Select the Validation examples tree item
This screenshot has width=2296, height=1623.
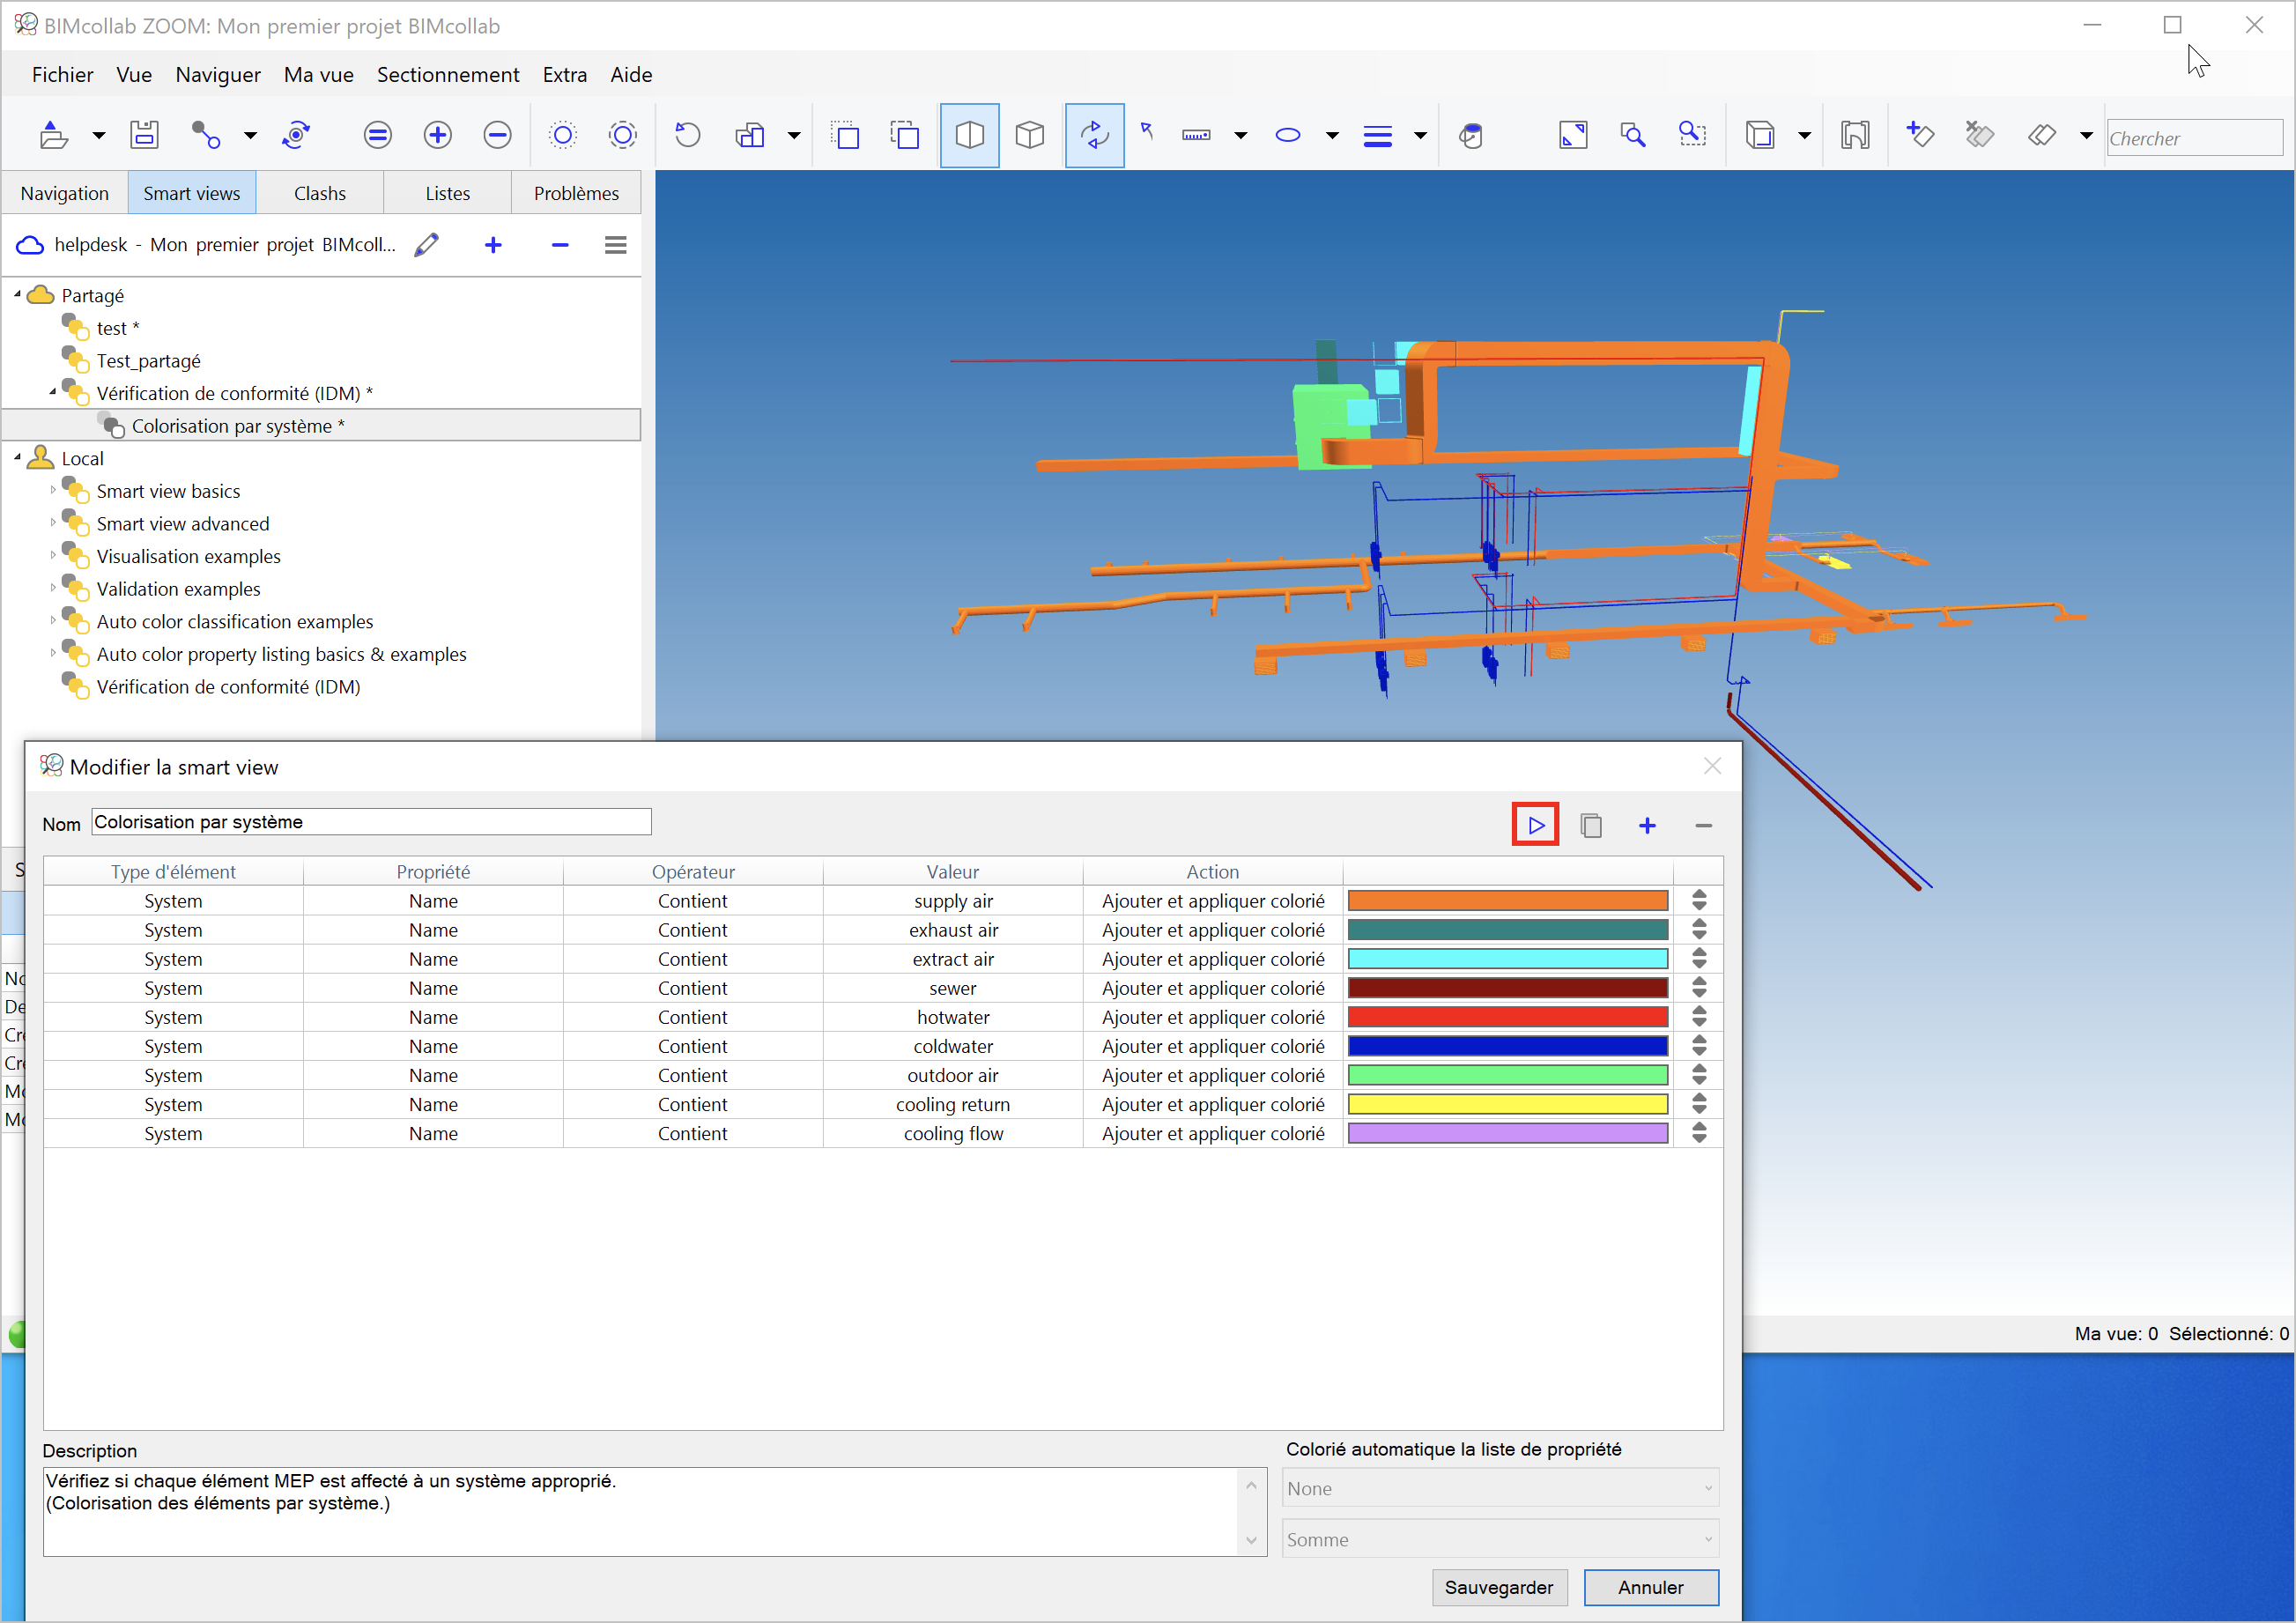(x=178, y=589)
